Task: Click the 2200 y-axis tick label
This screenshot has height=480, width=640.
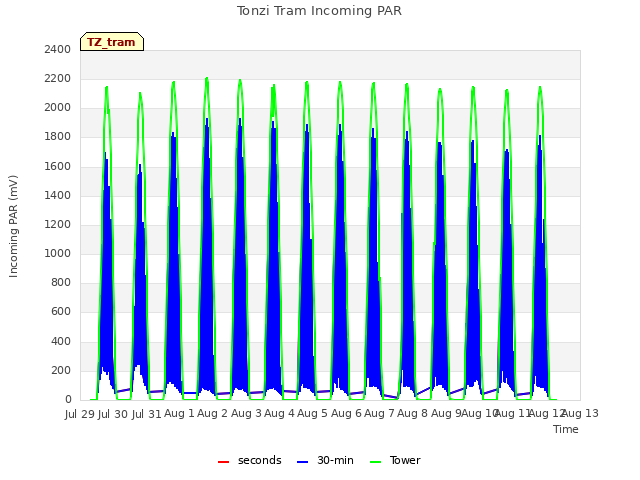Action: (58, 78)
